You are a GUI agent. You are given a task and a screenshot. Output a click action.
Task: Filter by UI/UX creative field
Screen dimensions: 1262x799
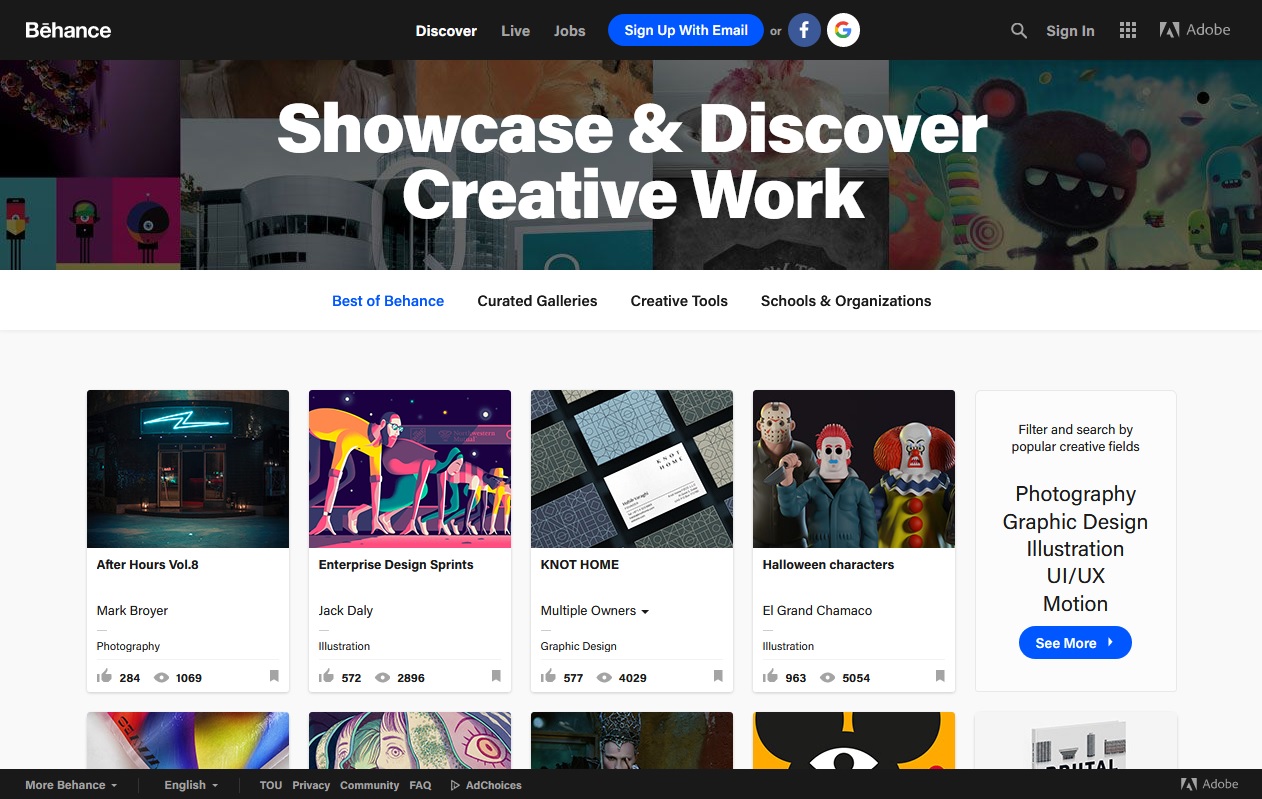coord(1076,576)
